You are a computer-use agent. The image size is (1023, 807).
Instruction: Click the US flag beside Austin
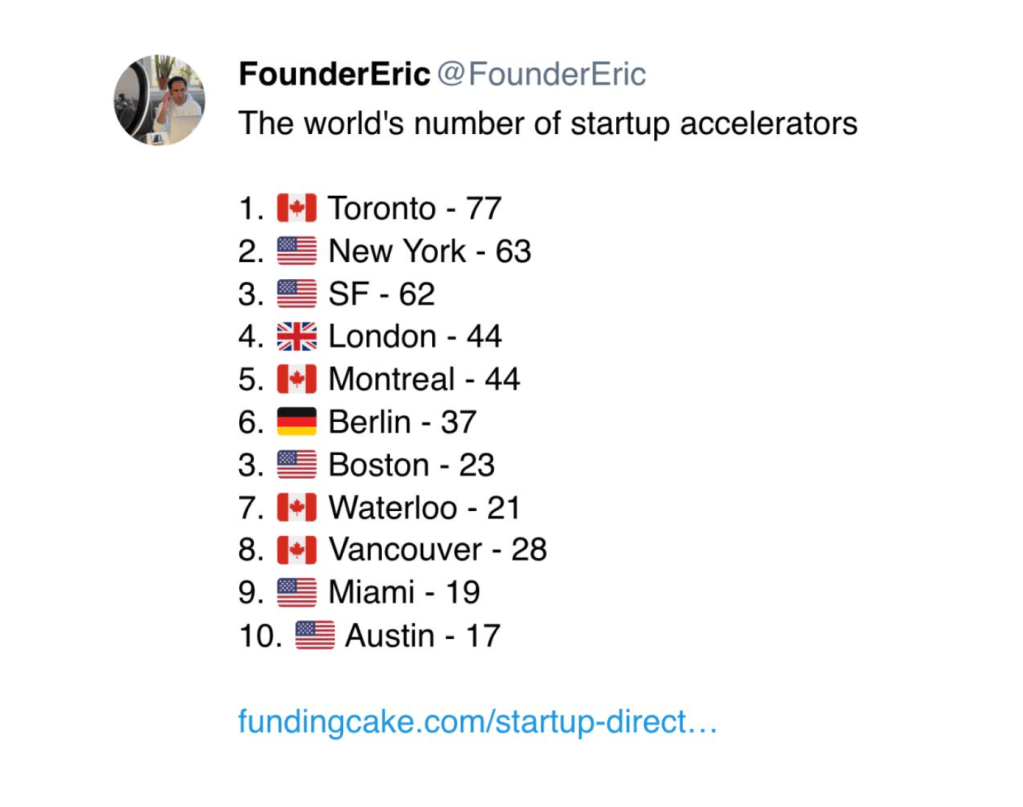[314, 636]
